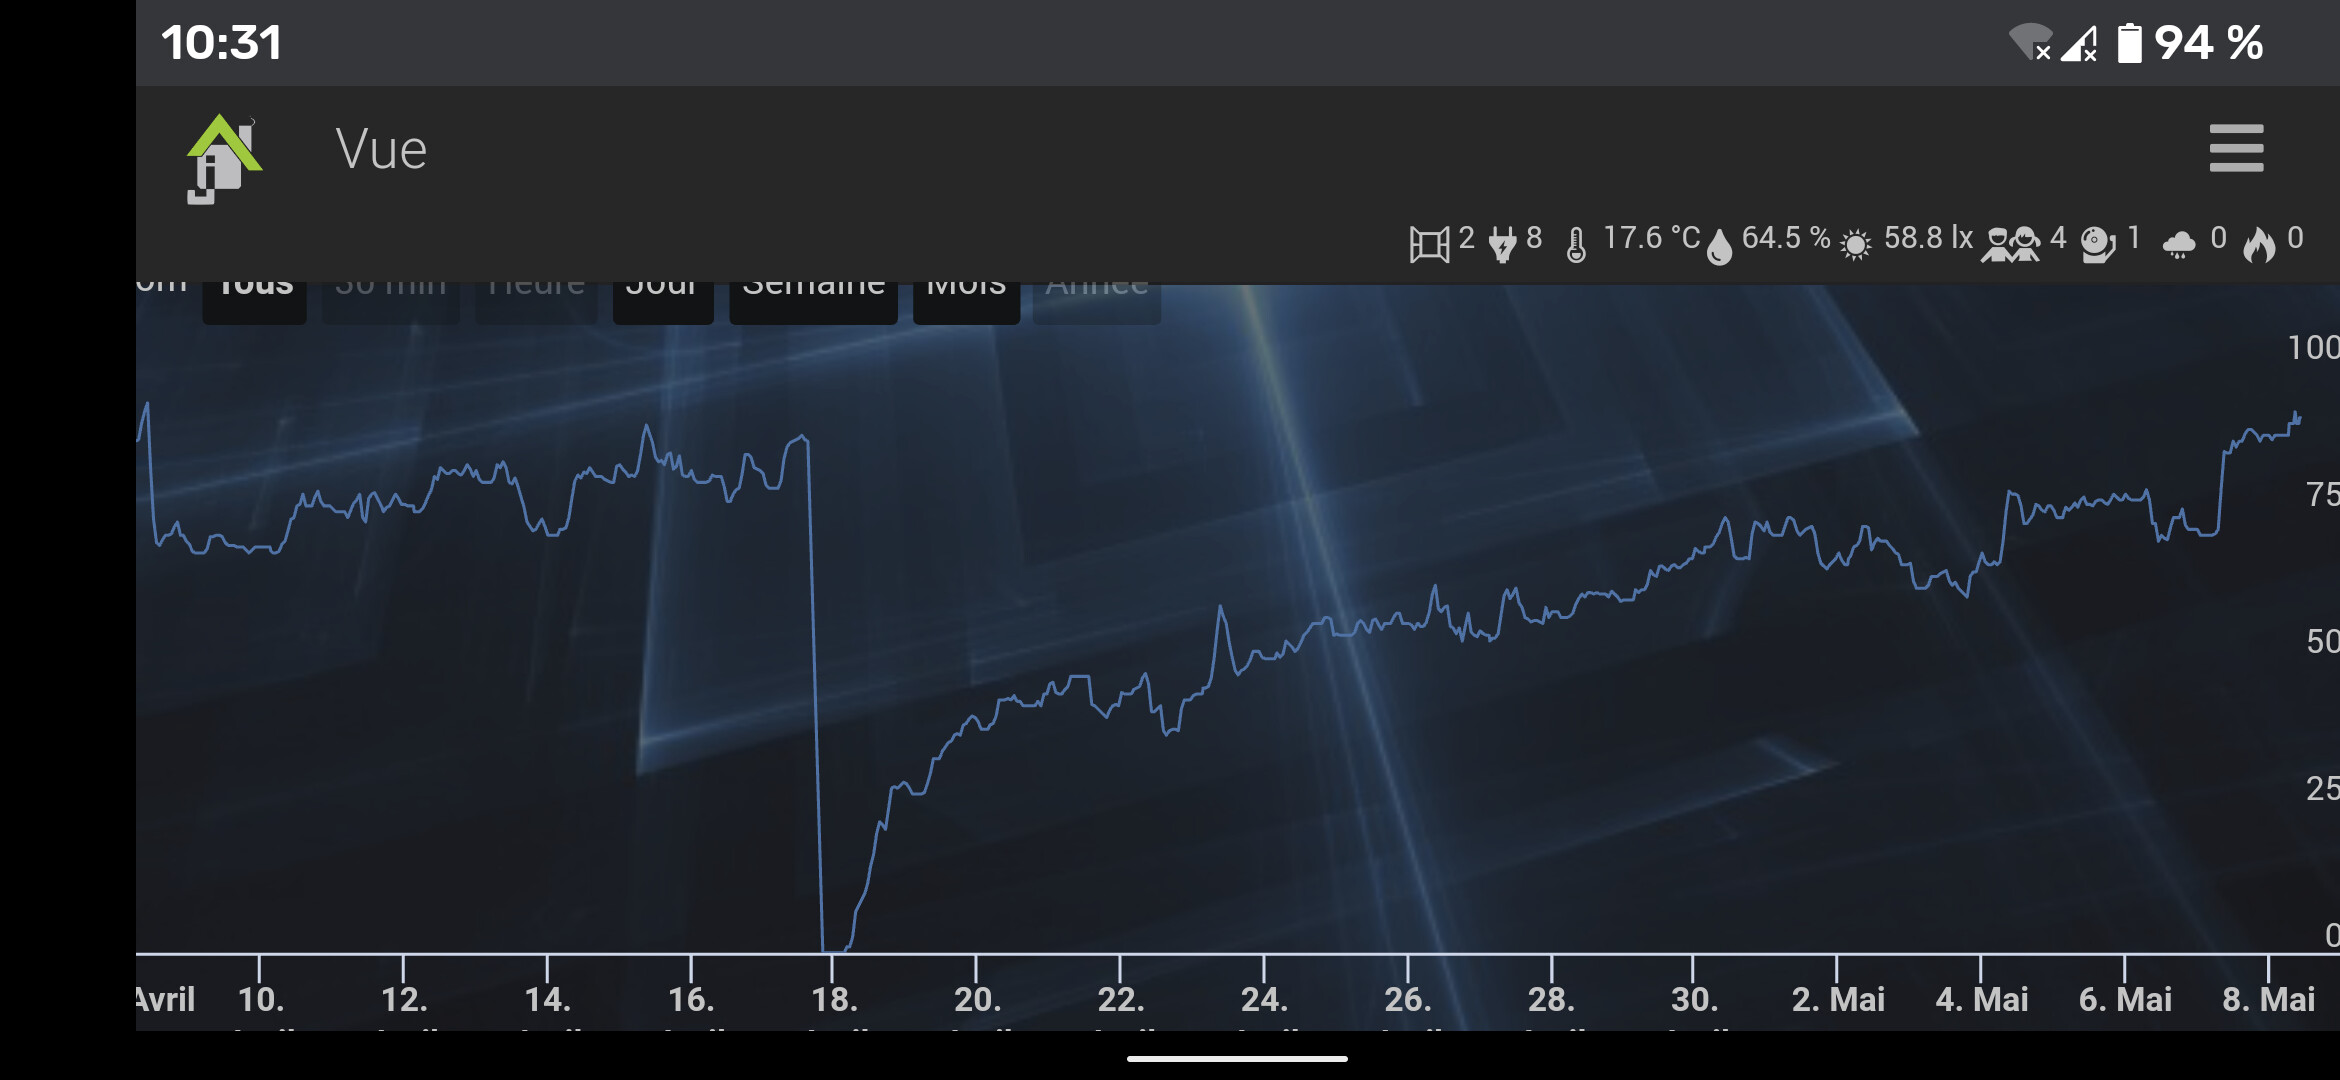This screenshot has width=2340, height=1080.
Task: Open the alarm siren summary icon
Action: [2098, 244]
